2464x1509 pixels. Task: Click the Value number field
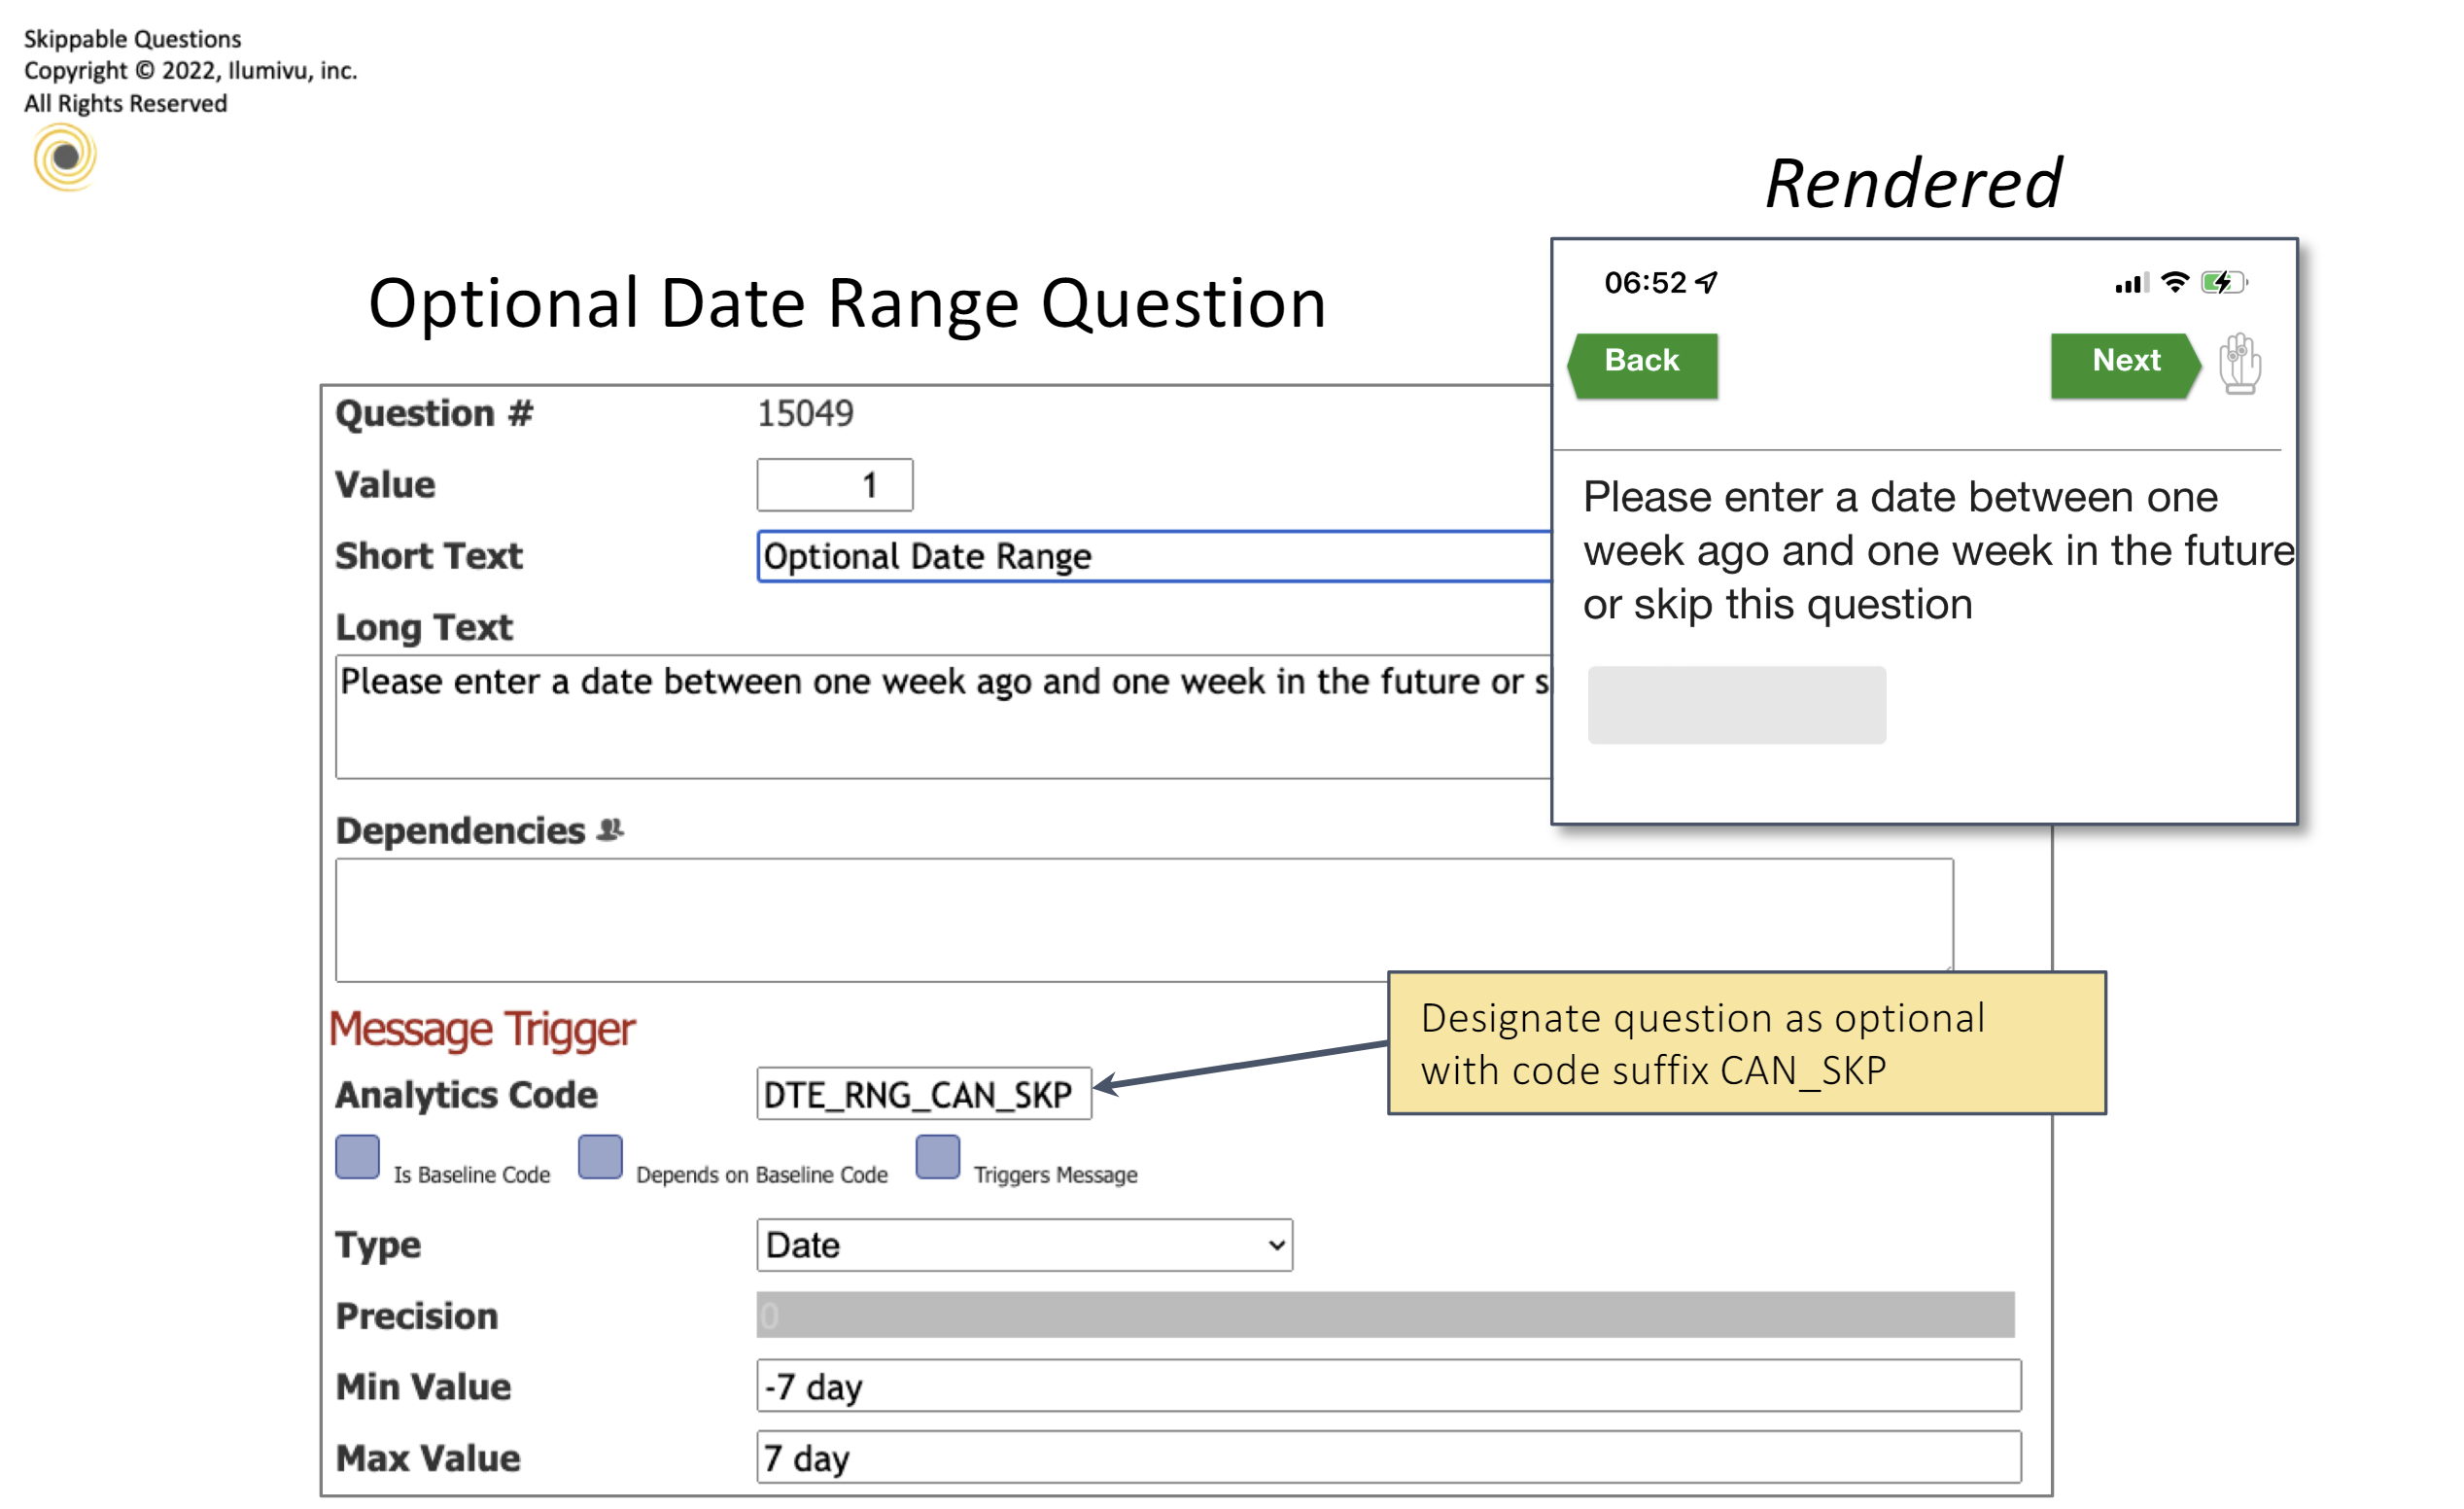[x=834, y=485]
